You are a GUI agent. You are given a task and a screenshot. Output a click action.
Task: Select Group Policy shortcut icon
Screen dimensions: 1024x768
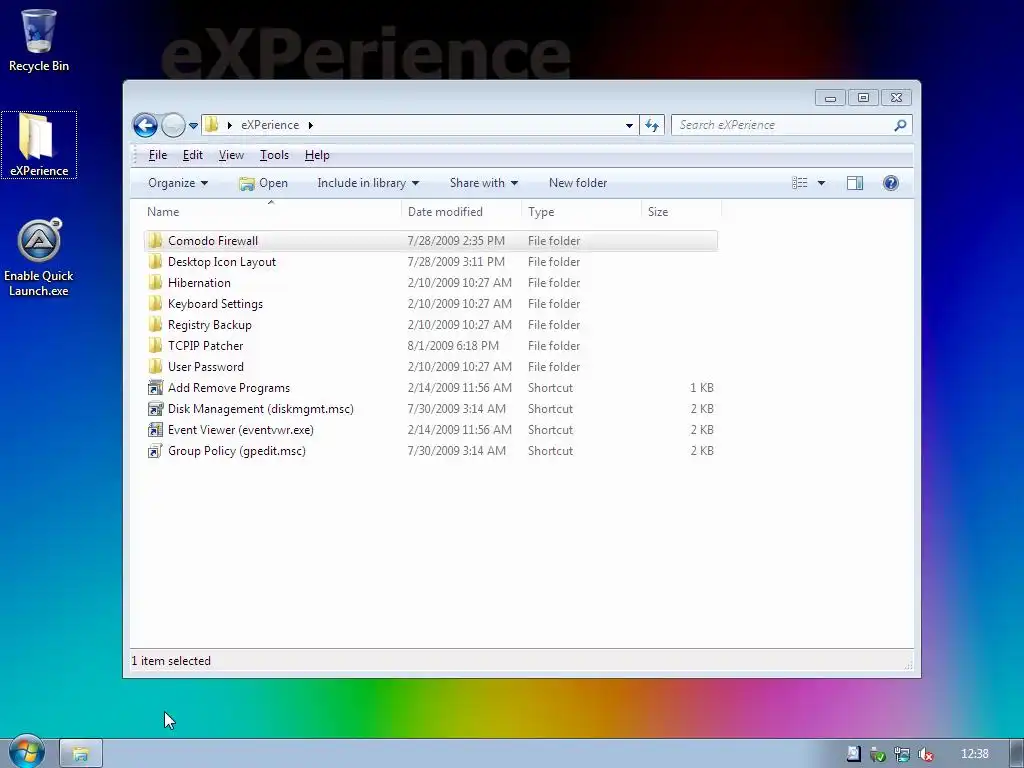tap(155, 451)
